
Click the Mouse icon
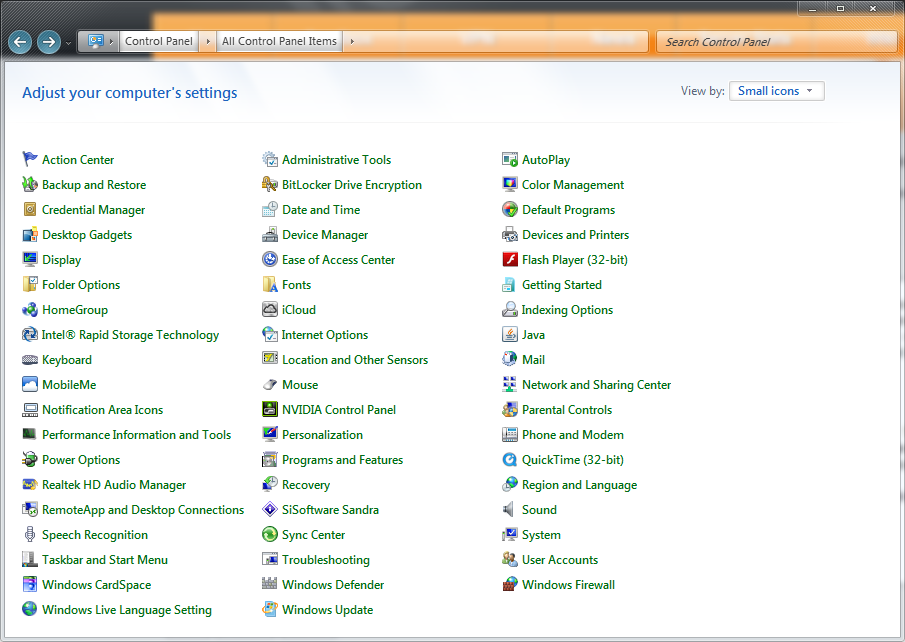[270, 385]
